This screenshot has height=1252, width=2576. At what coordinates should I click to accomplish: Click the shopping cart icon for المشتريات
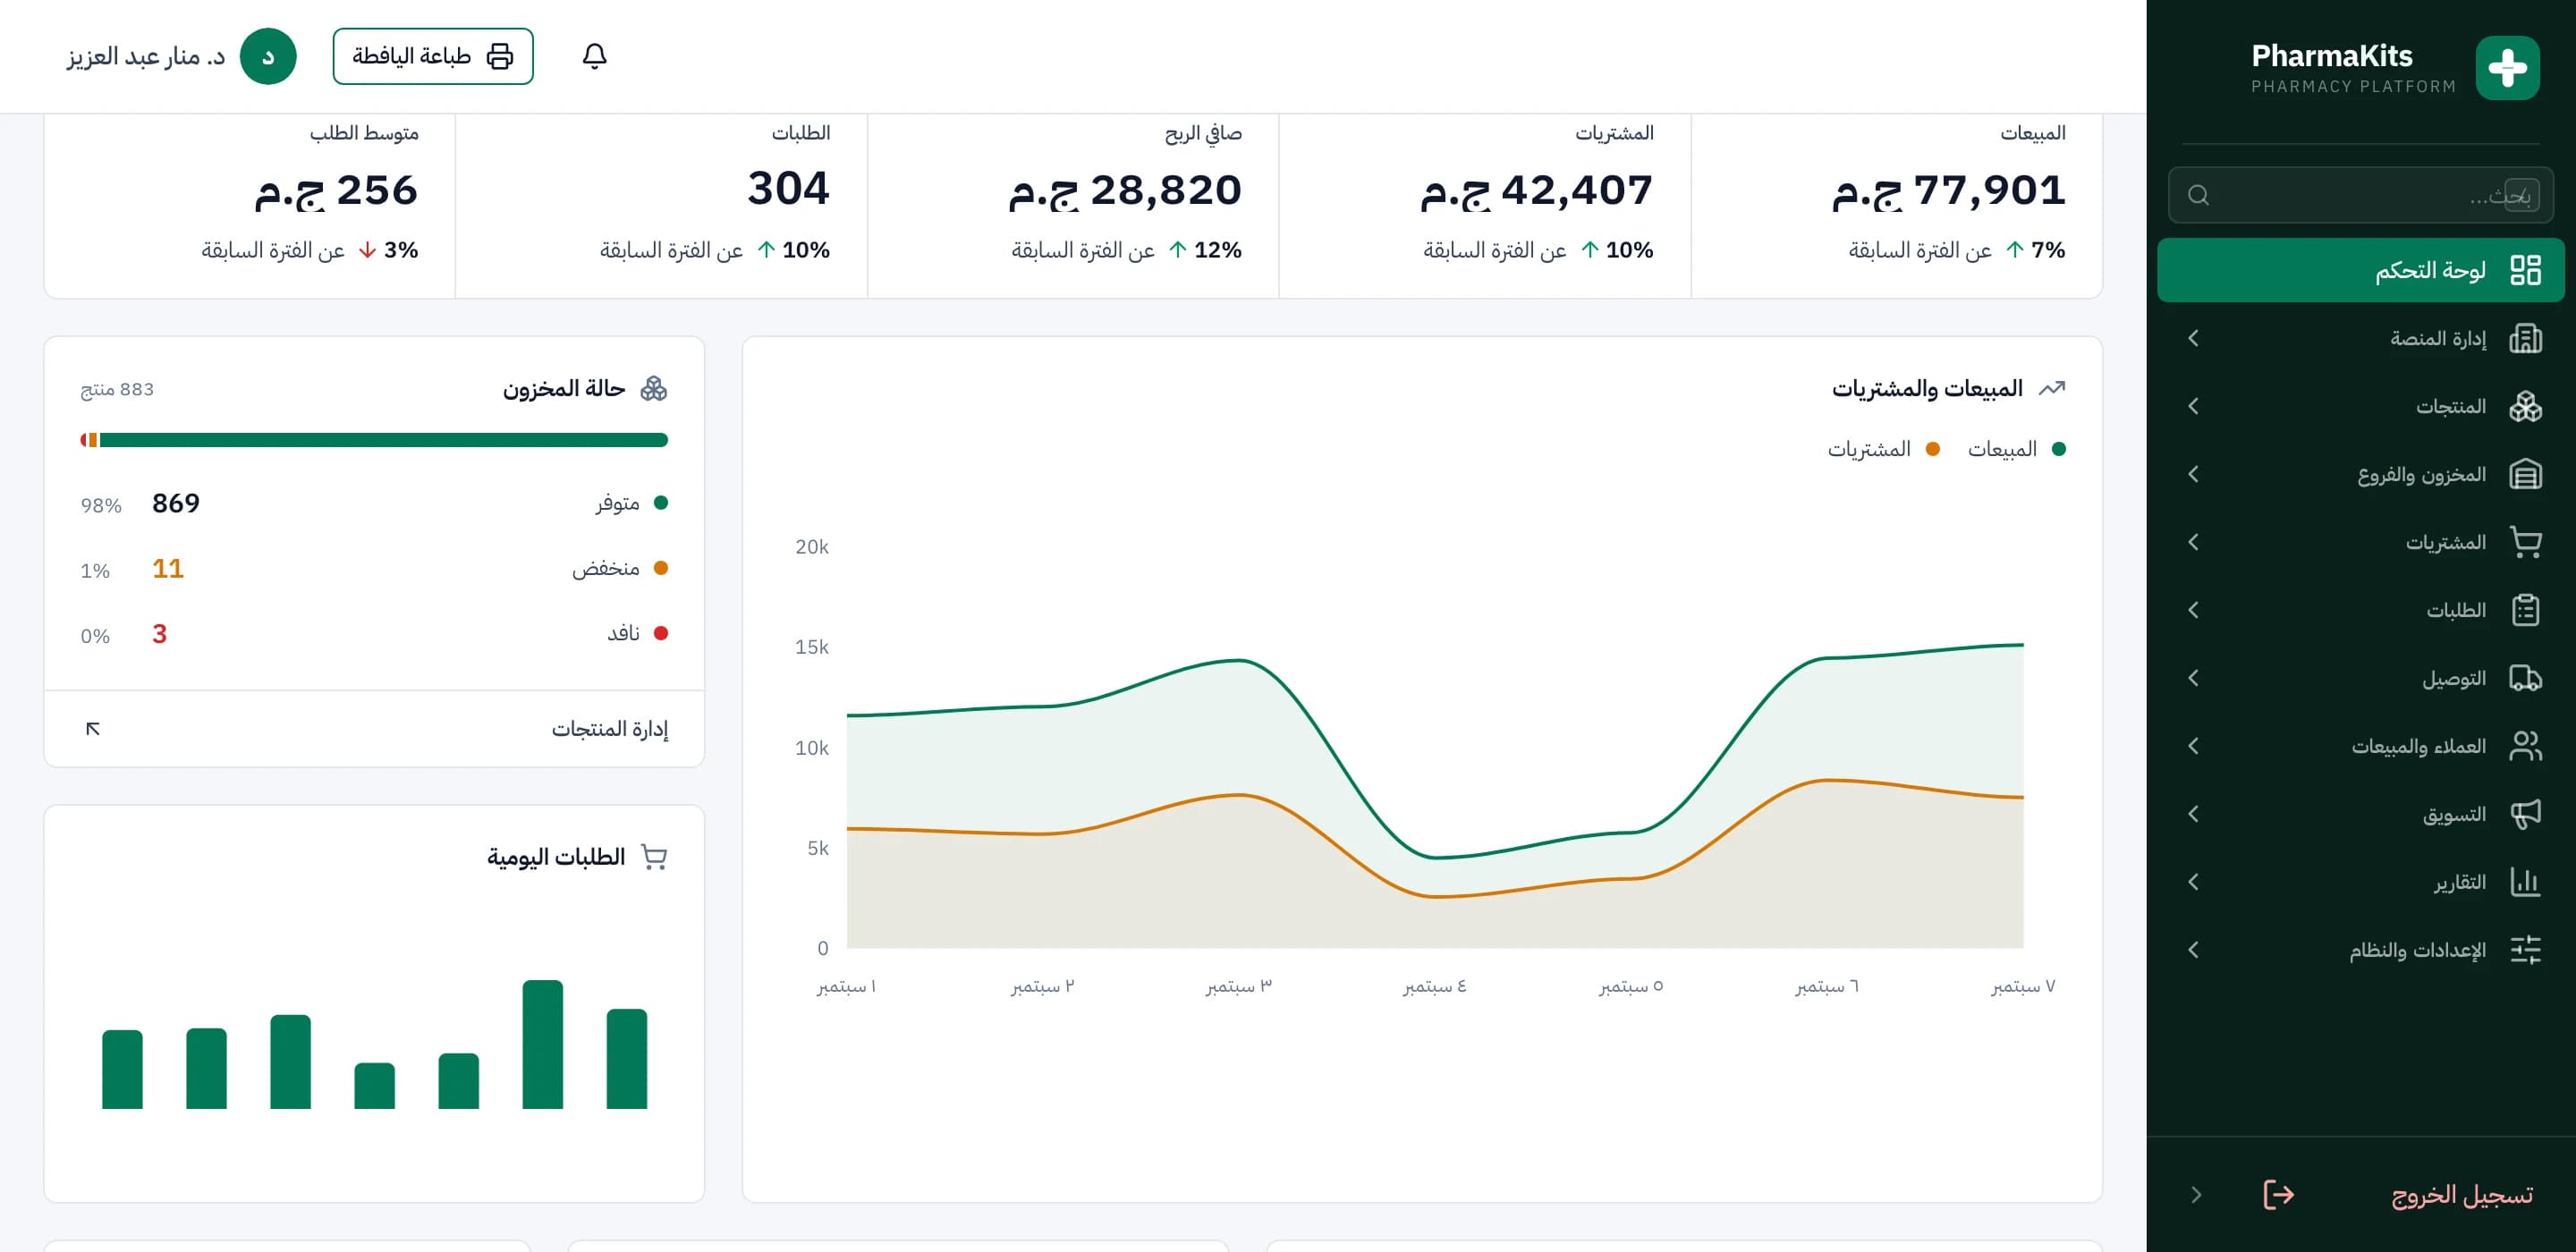coord(2525,542)
